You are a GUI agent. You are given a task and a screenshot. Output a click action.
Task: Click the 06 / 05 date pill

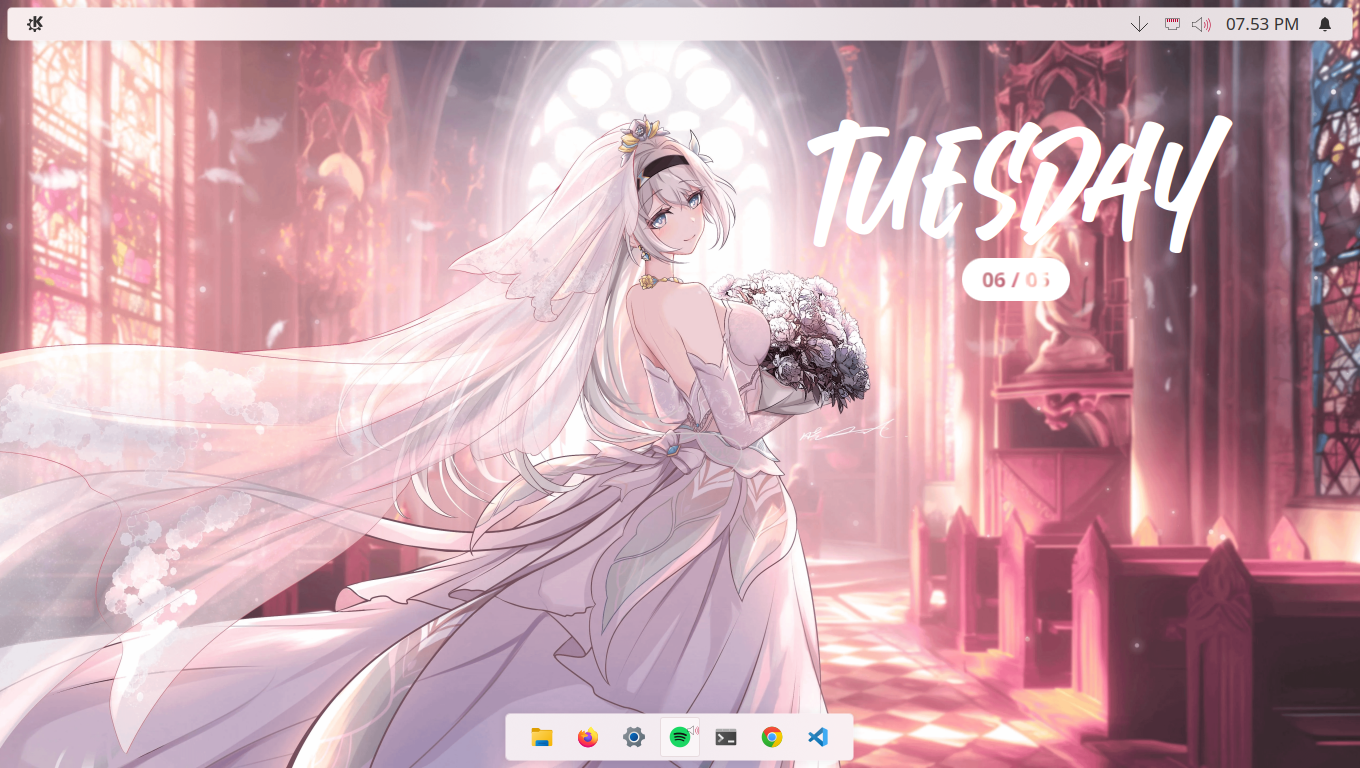click(x=1016, y=280)
